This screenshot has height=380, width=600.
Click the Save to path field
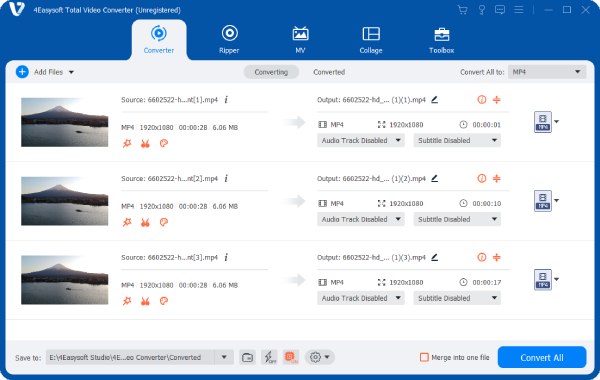point(130,357)
